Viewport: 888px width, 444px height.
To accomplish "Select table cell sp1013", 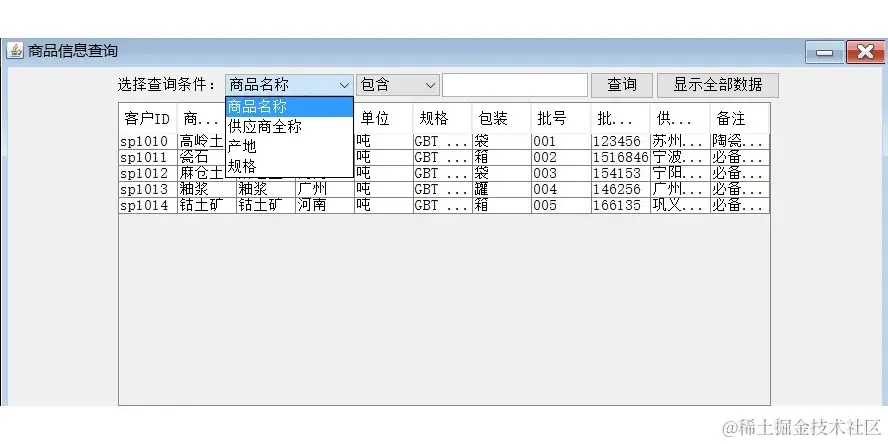I will coord(148,189).
